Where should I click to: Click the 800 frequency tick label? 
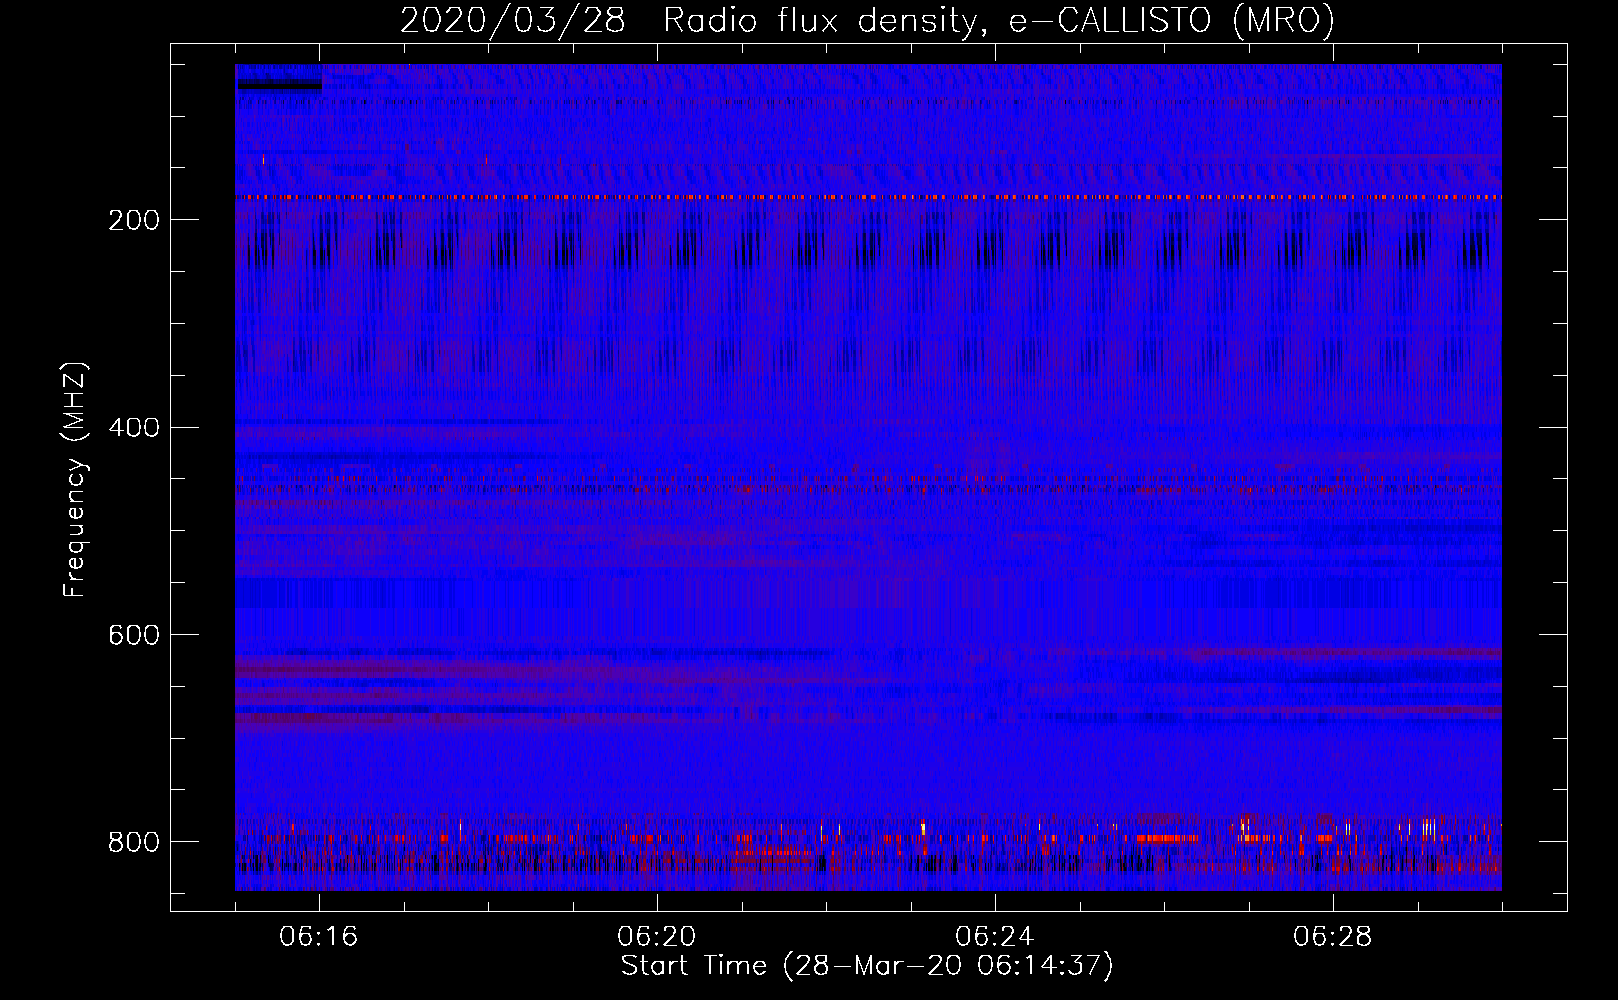(134, 842)
